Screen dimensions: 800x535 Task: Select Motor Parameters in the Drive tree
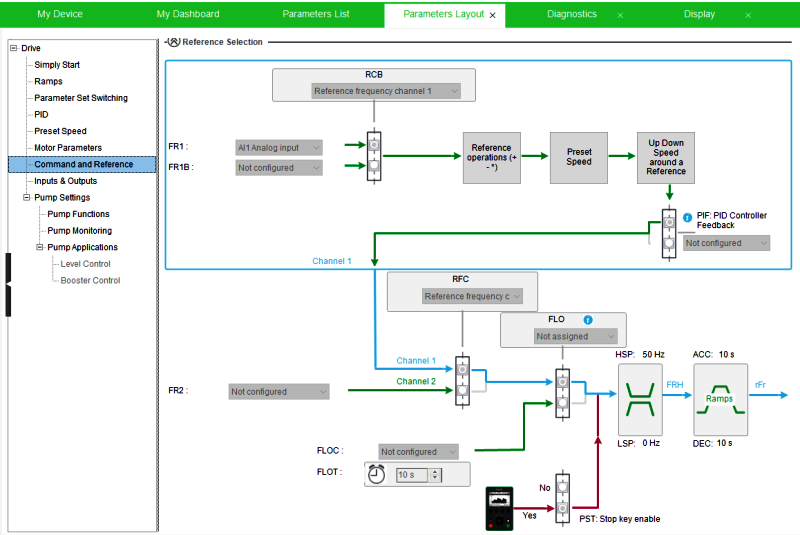[x=68, y=148]
